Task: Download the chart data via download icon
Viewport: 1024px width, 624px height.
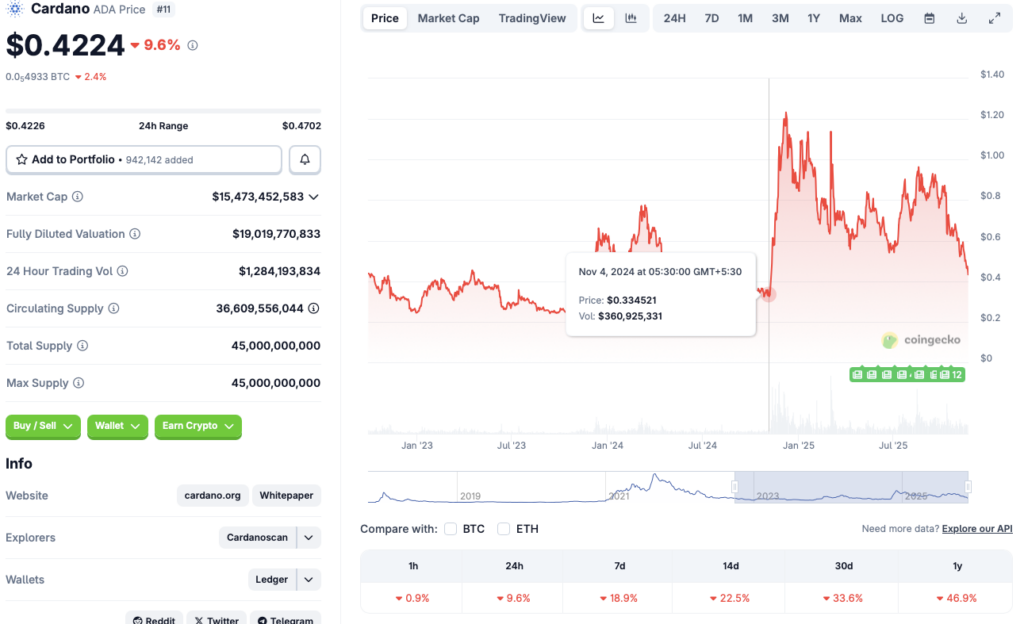Action: tap(962, 17)
